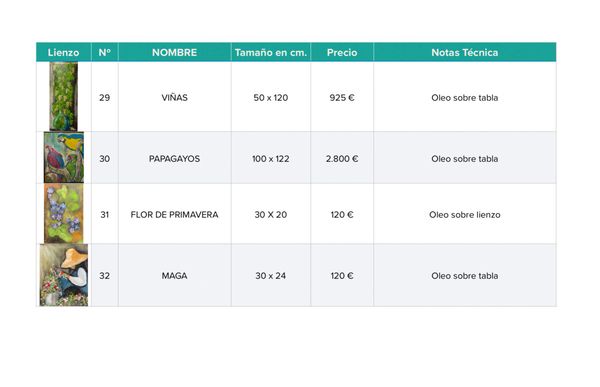Select the 100 x 122 size cell

coord(271,158)
